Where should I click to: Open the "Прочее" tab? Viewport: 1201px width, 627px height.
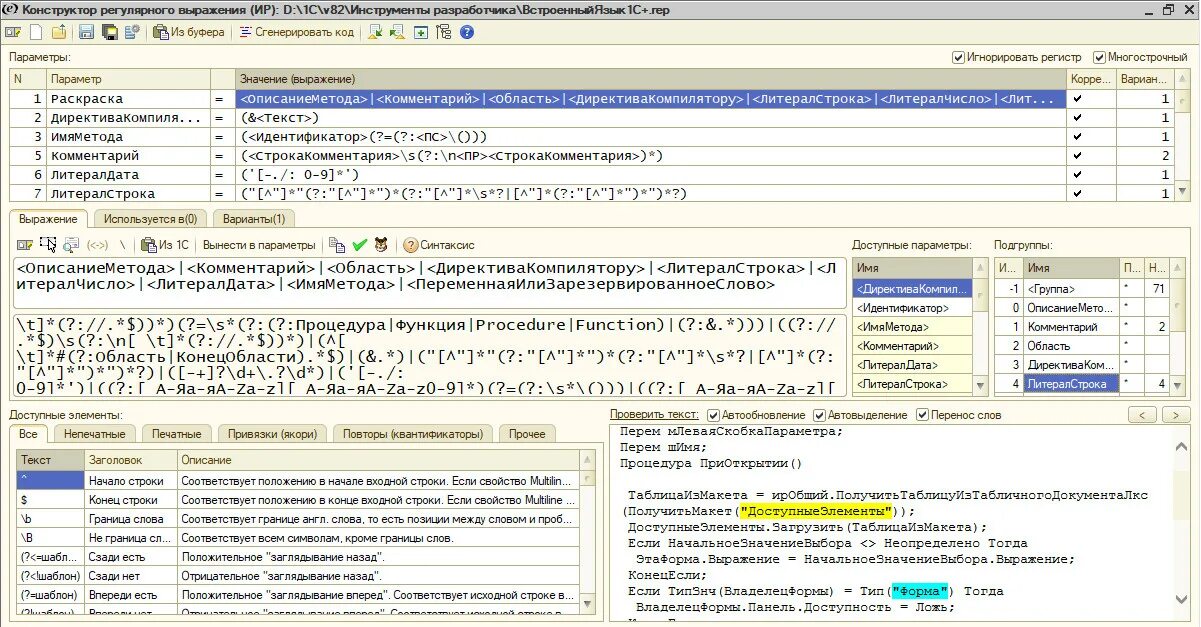526,434
